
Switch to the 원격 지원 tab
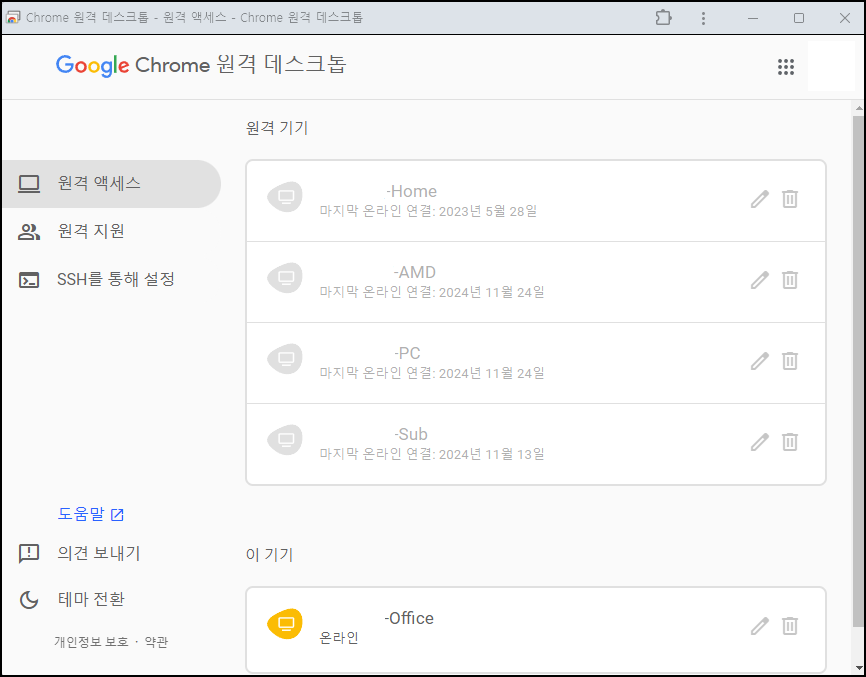(x=111, y=232)
